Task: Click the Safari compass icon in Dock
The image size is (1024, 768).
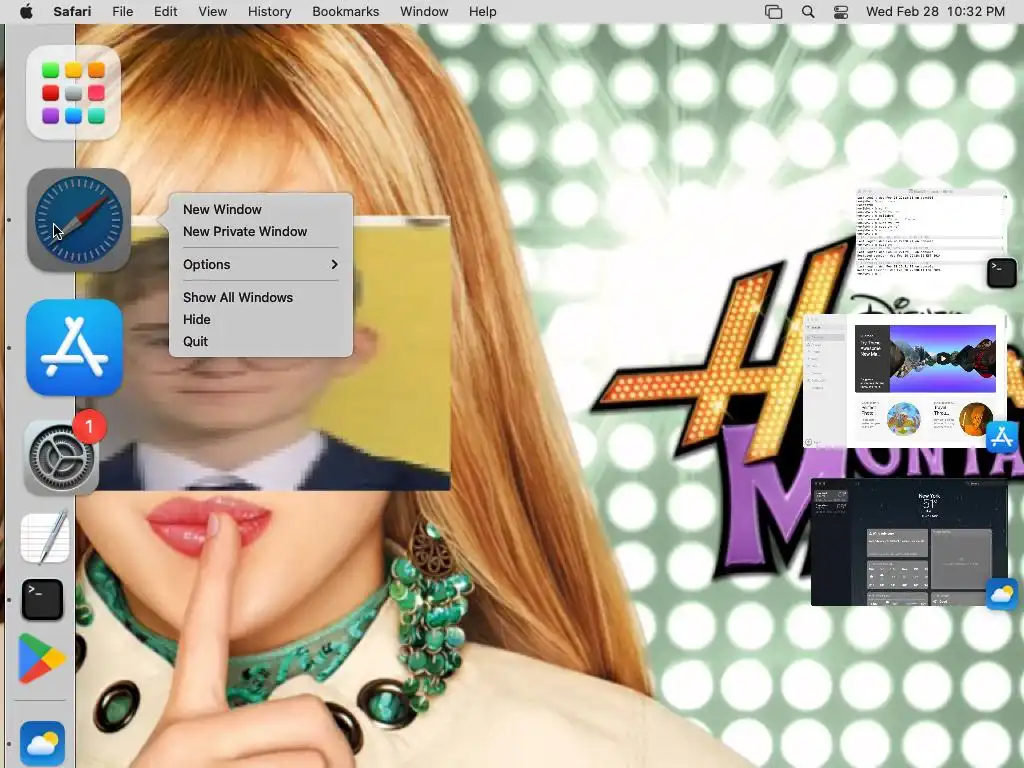Action: [x=78, y=220]
